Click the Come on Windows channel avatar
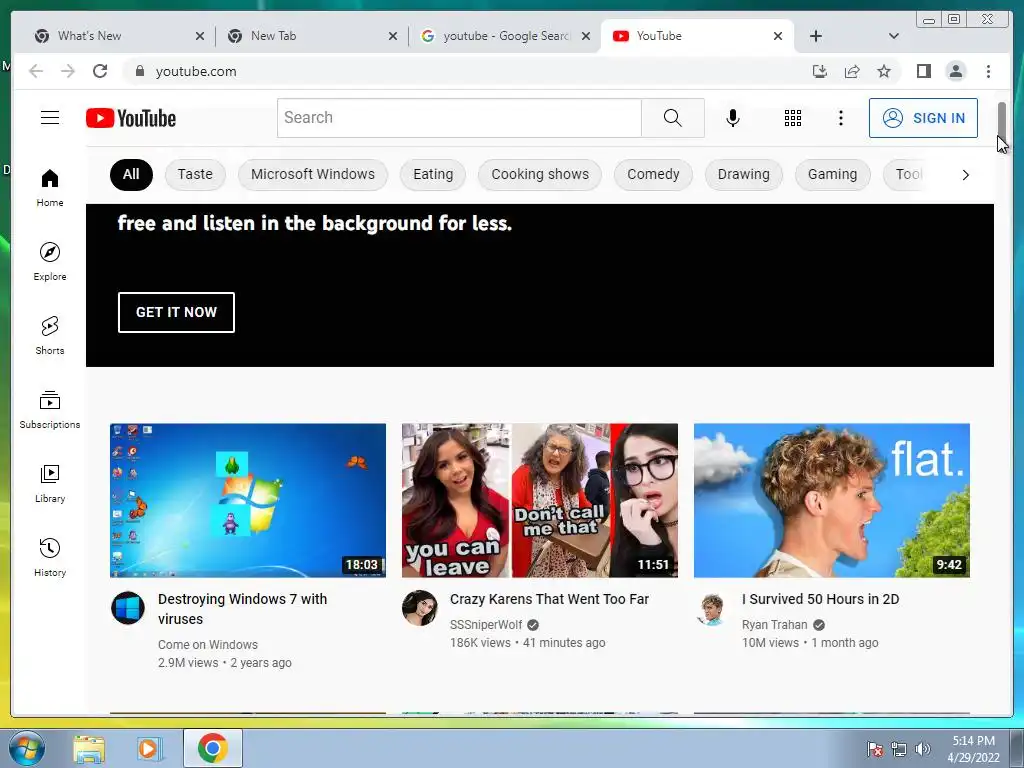Image resolution: width=1024 pixels, height=768 pixels. tap(127, 608)
